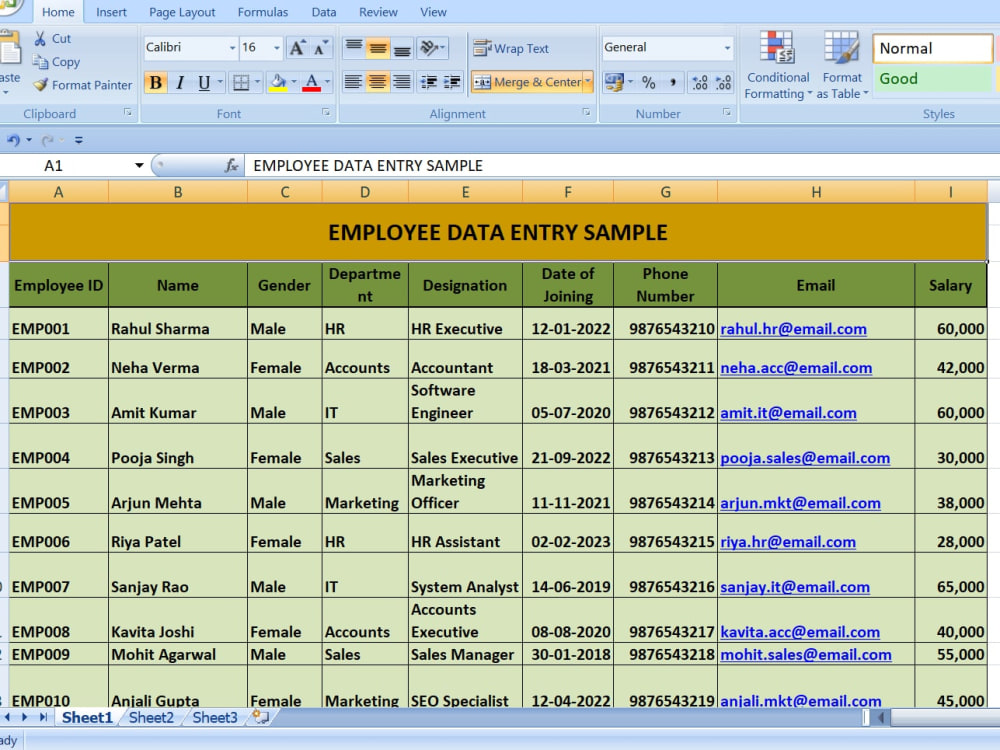Click the Orientation text angle icon
The height and width of the screenshot is (750, 1000).
(x=429, y=48)
